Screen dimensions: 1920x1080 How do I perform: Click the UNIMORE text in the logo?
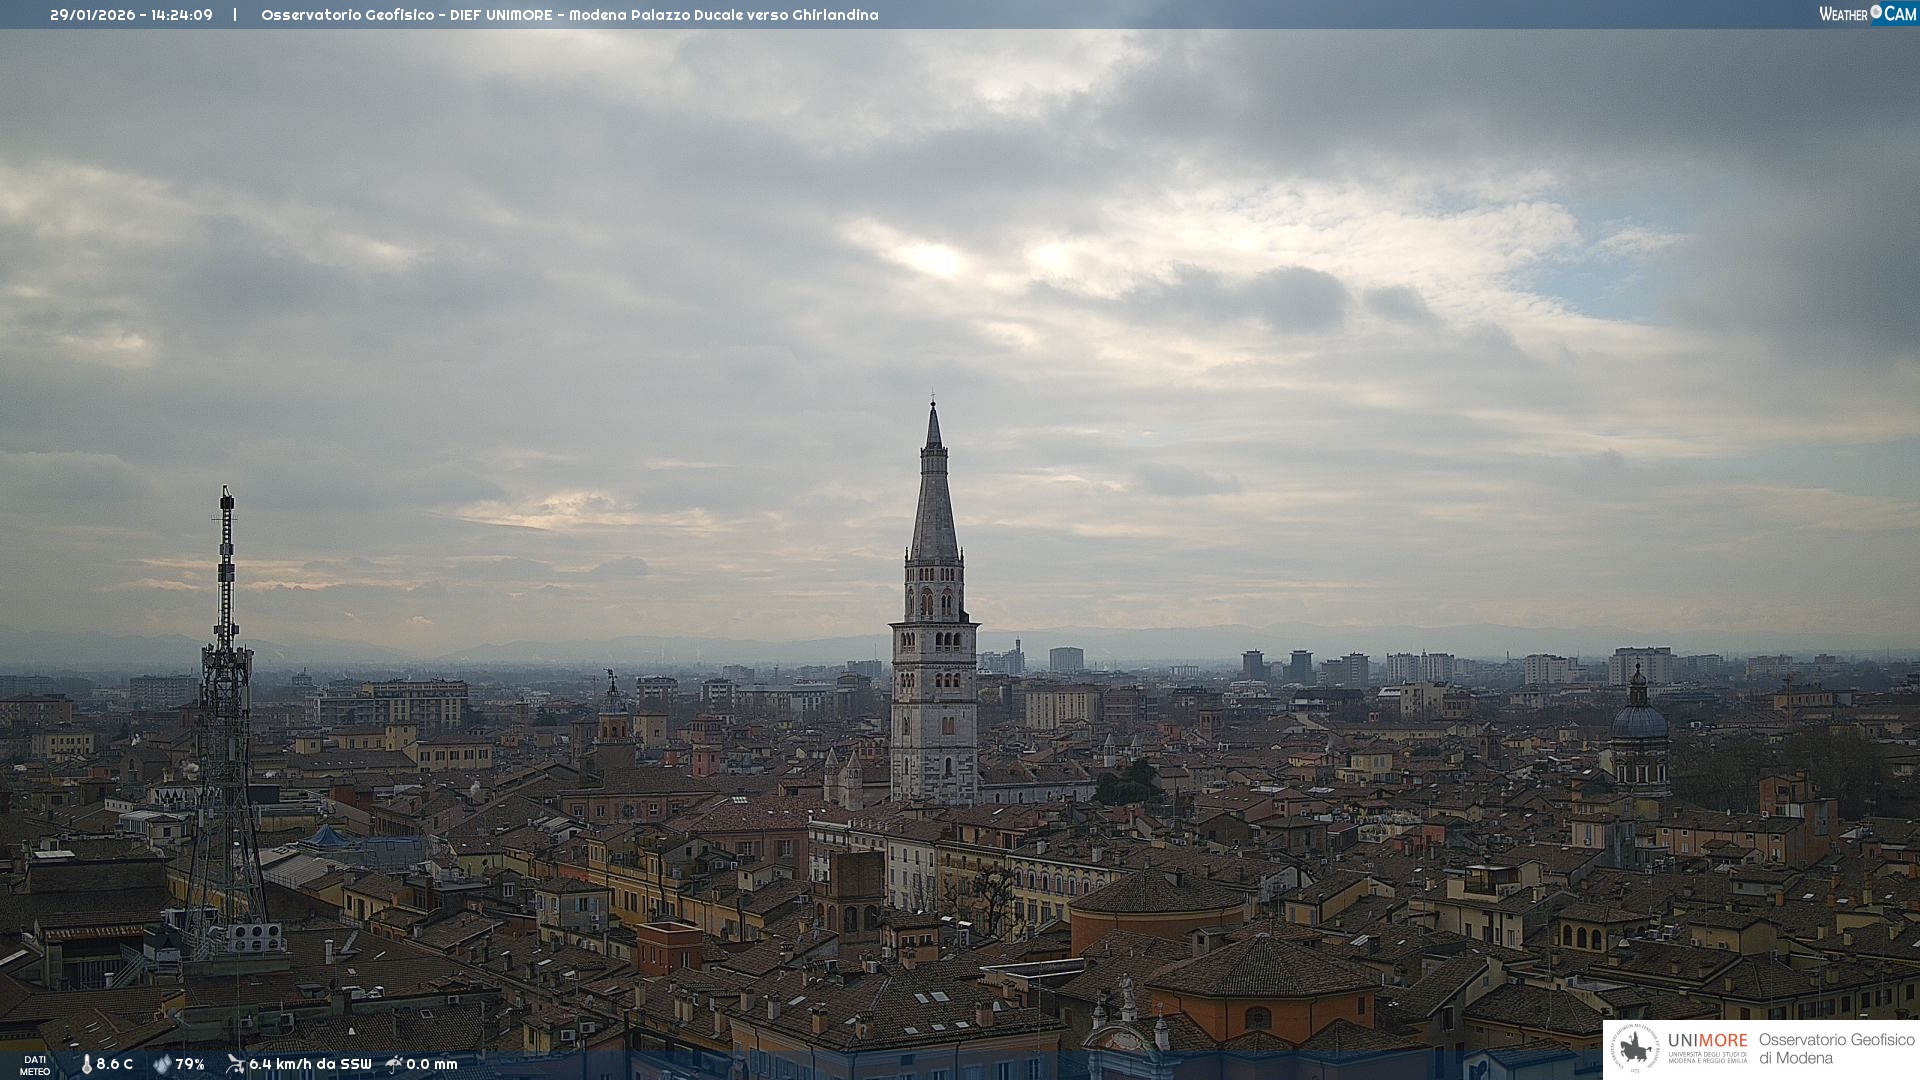tap(1707, 1041)
